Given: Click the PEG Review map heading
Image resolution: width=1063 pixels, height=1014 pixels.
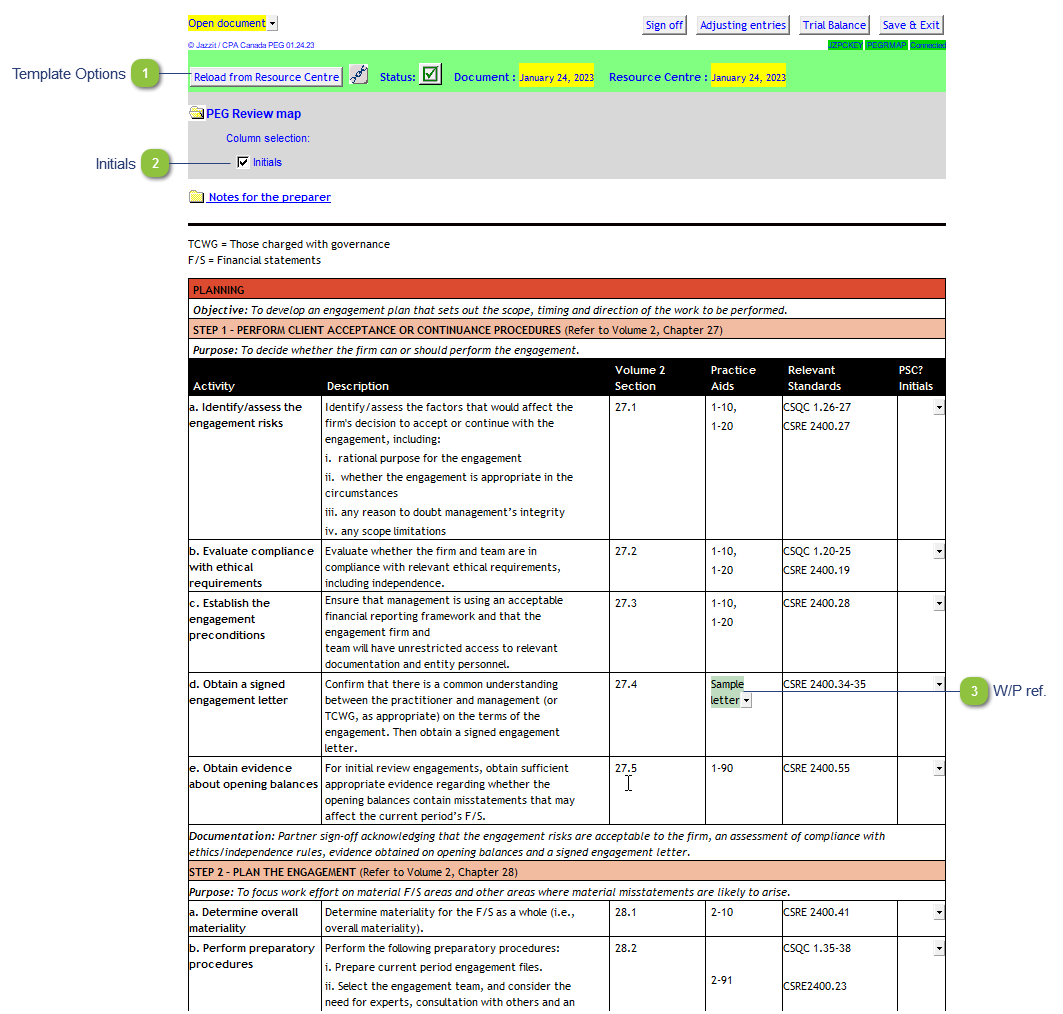Looking at the screenshot, I should pyautogui.click(x=254, y=114).
